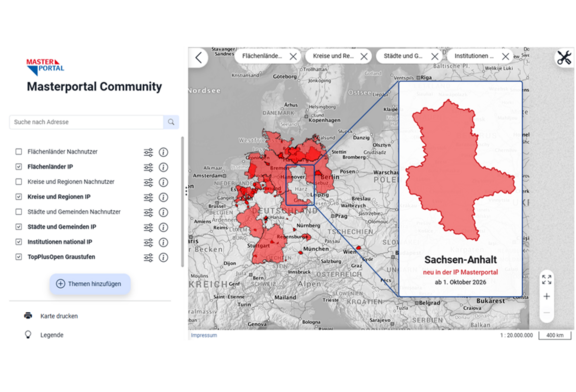The image size is (576, 392).
Task: Open settings sliders for Institutionen national IP
Action: tap(148, 242)
